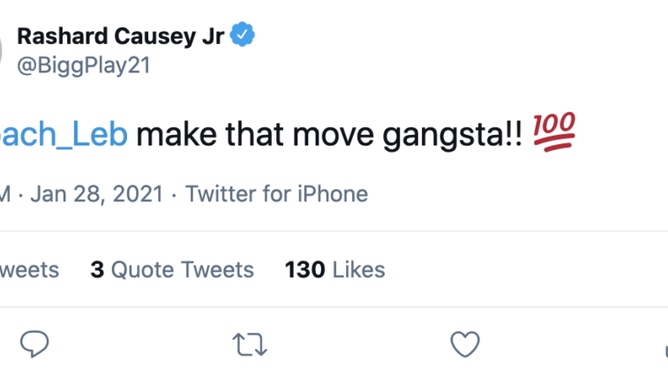Like the tweet with the heart icon

tap(465, 344)
